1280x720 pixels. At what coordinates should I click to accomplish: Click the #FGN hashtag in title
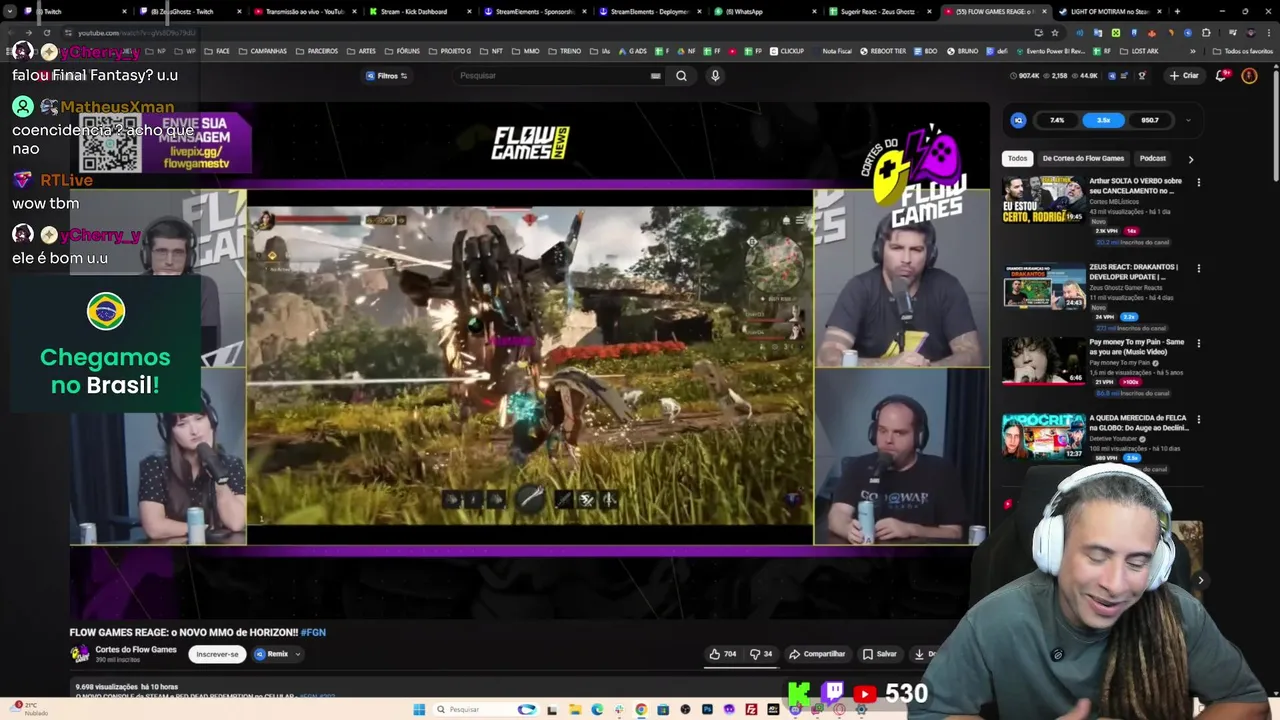click(313, 632)
